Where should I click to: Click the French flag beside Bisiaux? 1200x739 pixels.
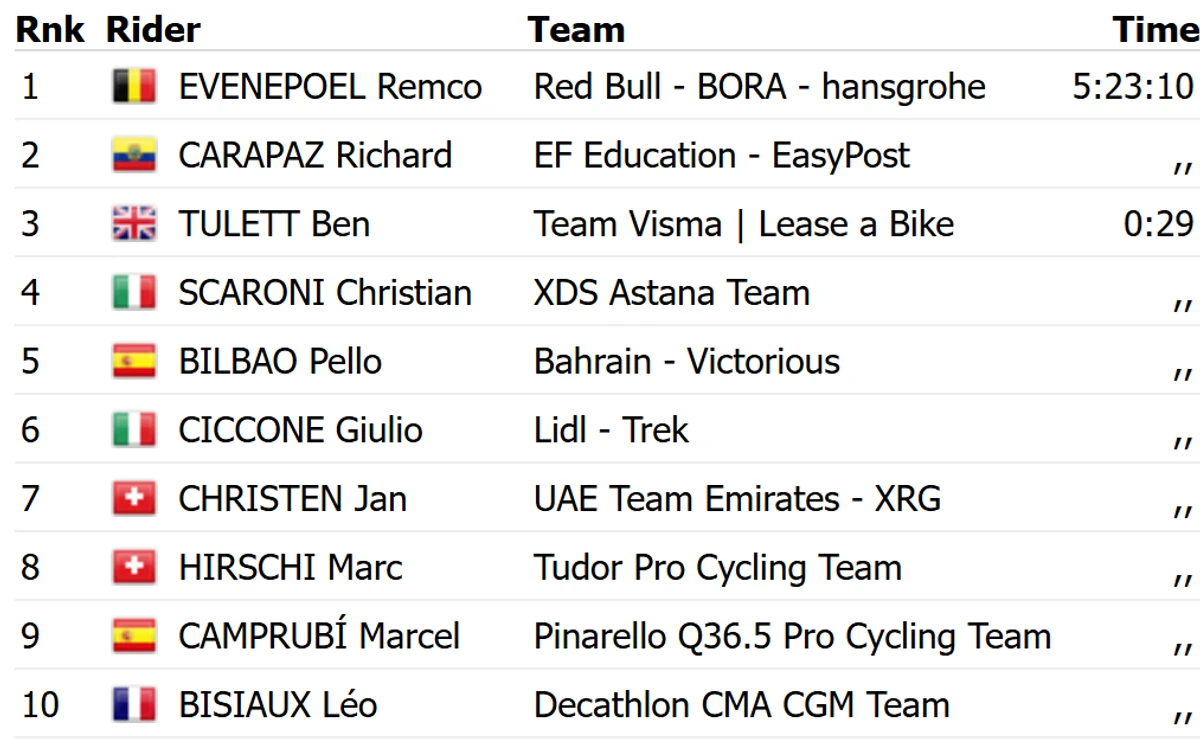134,705
